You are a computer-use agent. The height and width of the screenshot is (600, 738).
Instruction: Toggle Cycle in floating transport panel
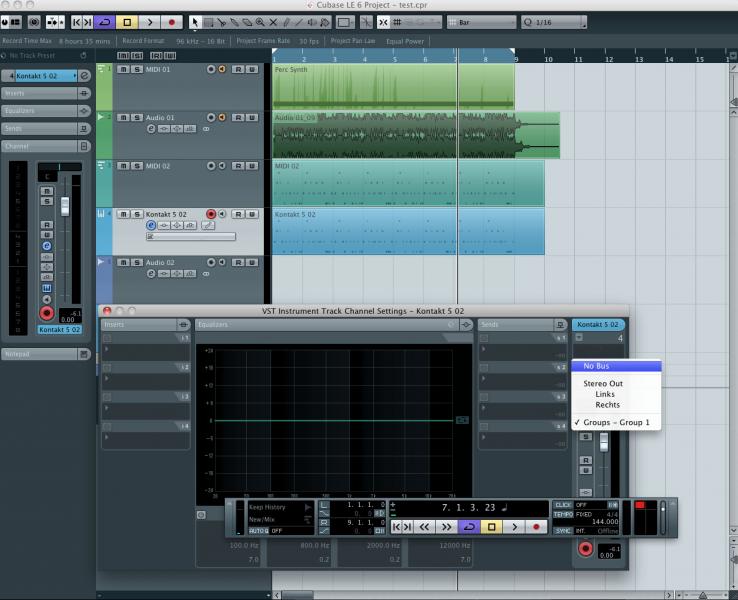(469, 527)
